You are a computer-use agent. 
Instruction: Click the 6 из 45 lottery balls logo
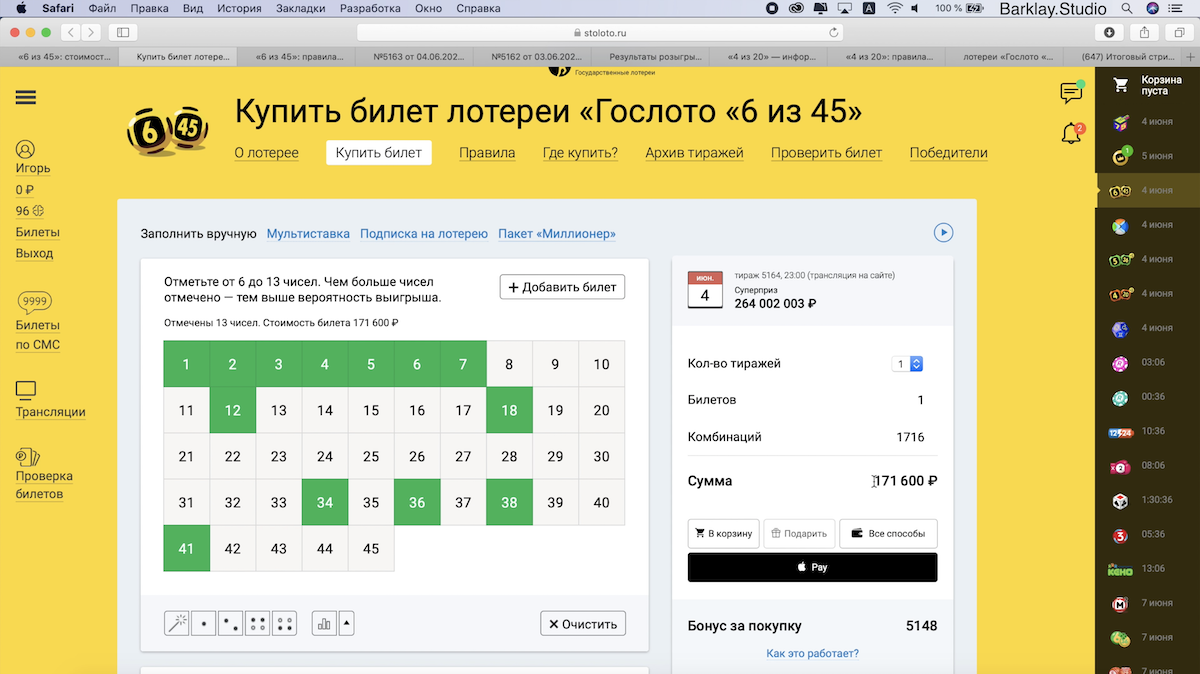click(167, 130)
